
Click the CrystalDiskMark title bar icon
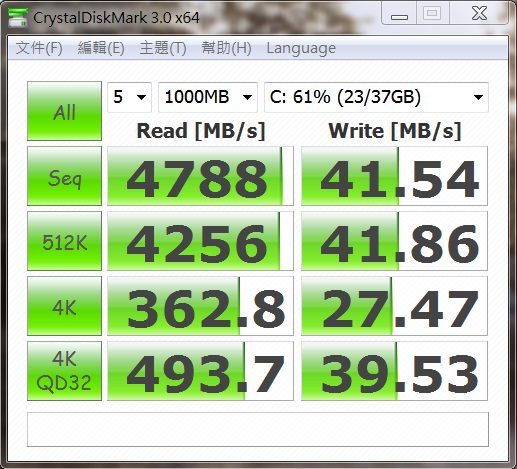point(17,18)
